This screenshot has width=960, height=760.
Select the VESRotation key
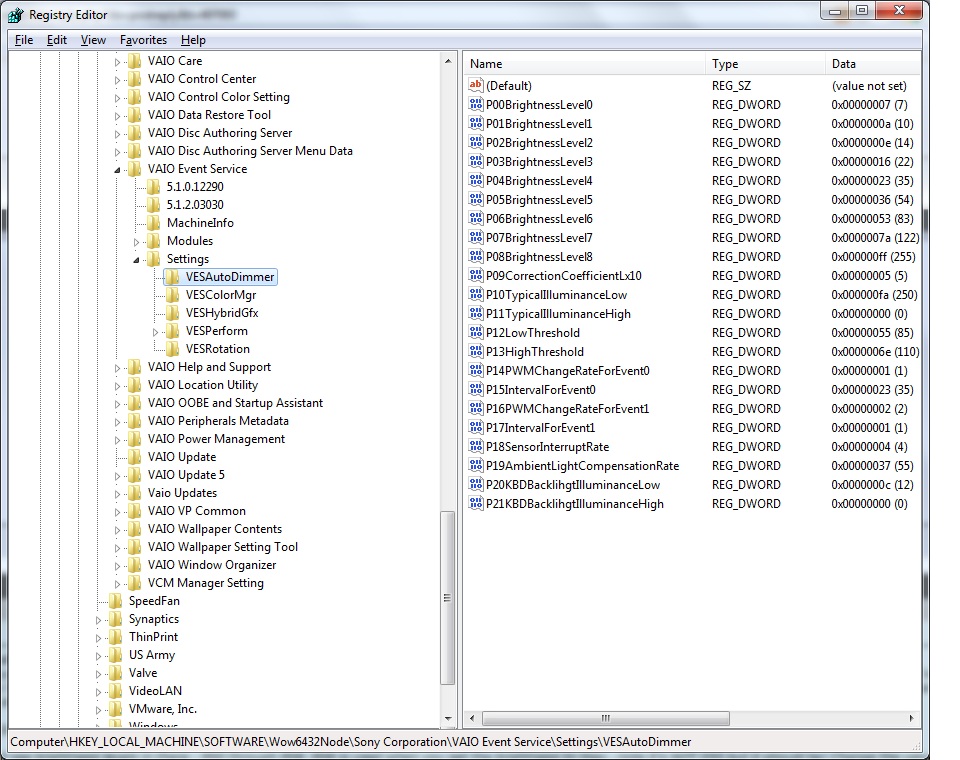point(217,349)
